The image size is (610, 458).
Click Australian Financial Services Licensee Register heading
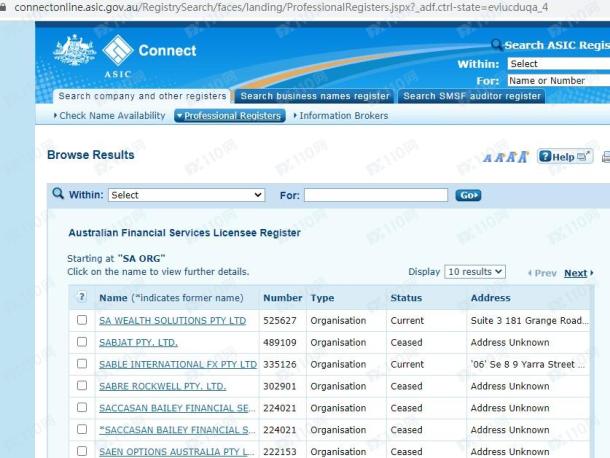point(184,233)
